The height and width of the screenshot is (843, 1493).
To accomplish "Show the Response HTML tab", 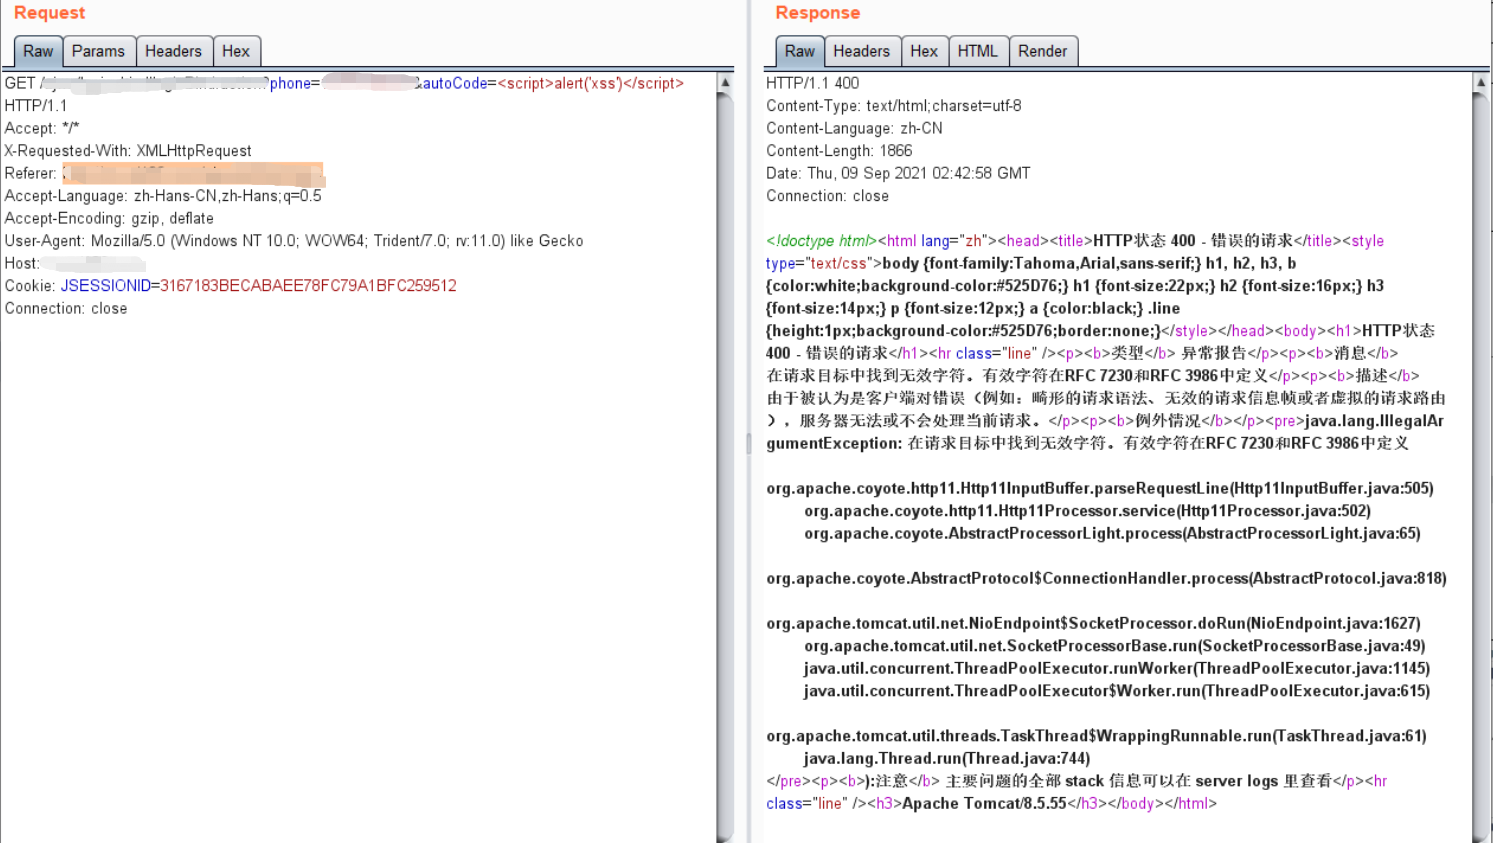I will 977,51.
